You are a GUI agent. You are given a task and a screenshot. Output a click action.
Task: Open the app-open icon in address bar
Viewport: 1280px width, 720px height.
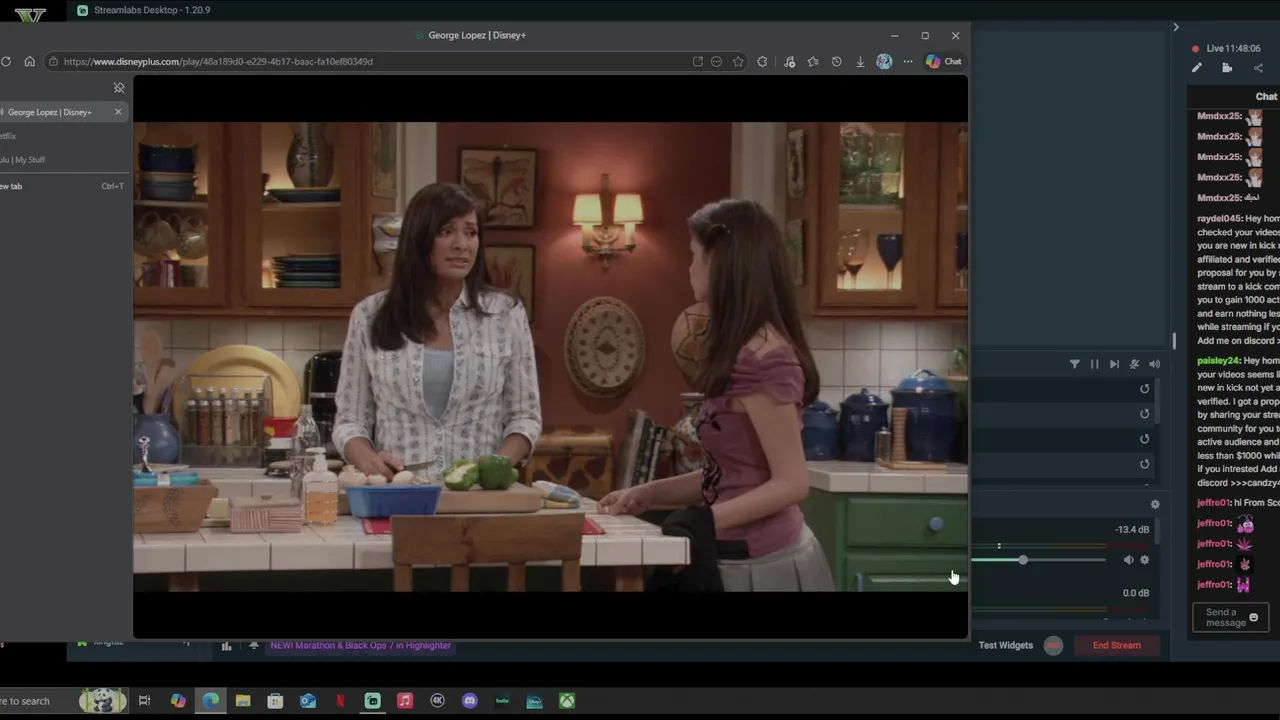pyautogui.click(x=697, y=61)
